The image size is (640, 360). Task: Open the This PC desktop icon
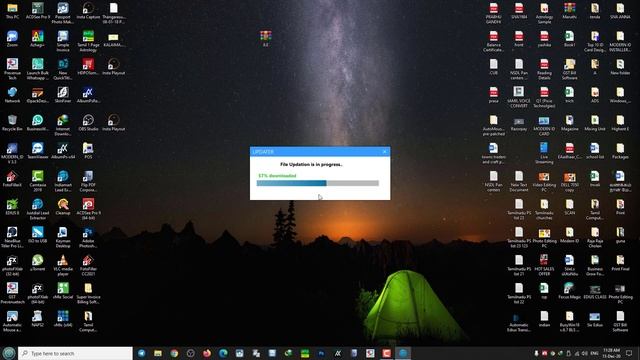pos(12,11)
